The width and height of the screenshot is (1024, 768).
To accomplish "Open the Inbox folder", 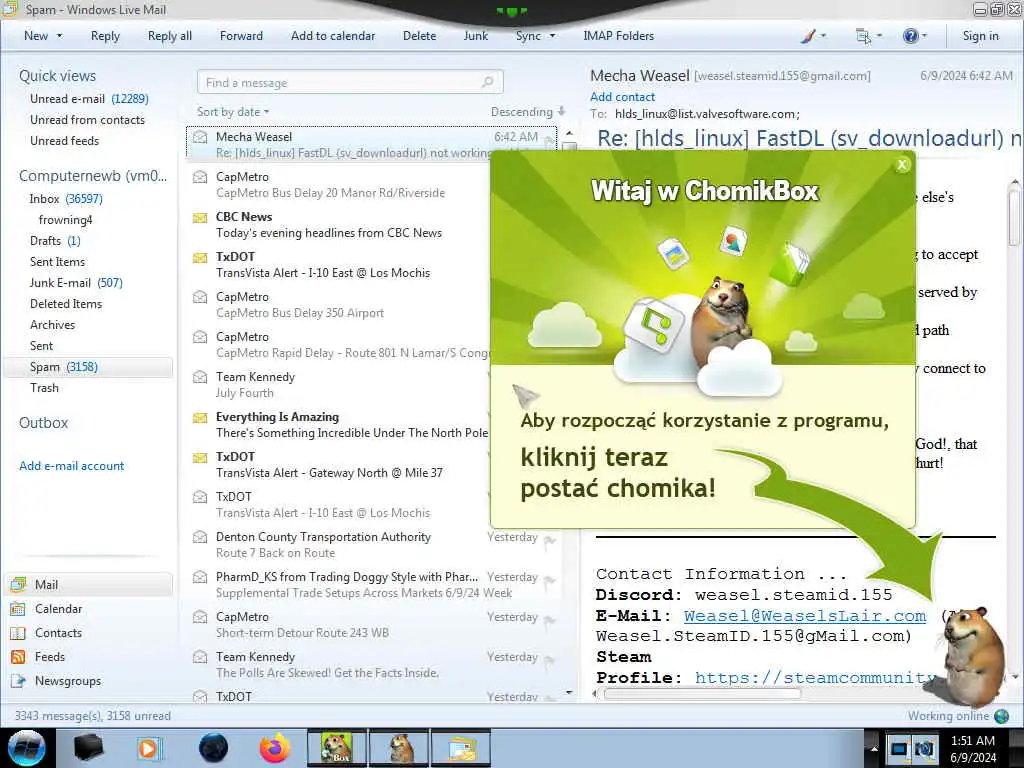I will click(65, 199).
